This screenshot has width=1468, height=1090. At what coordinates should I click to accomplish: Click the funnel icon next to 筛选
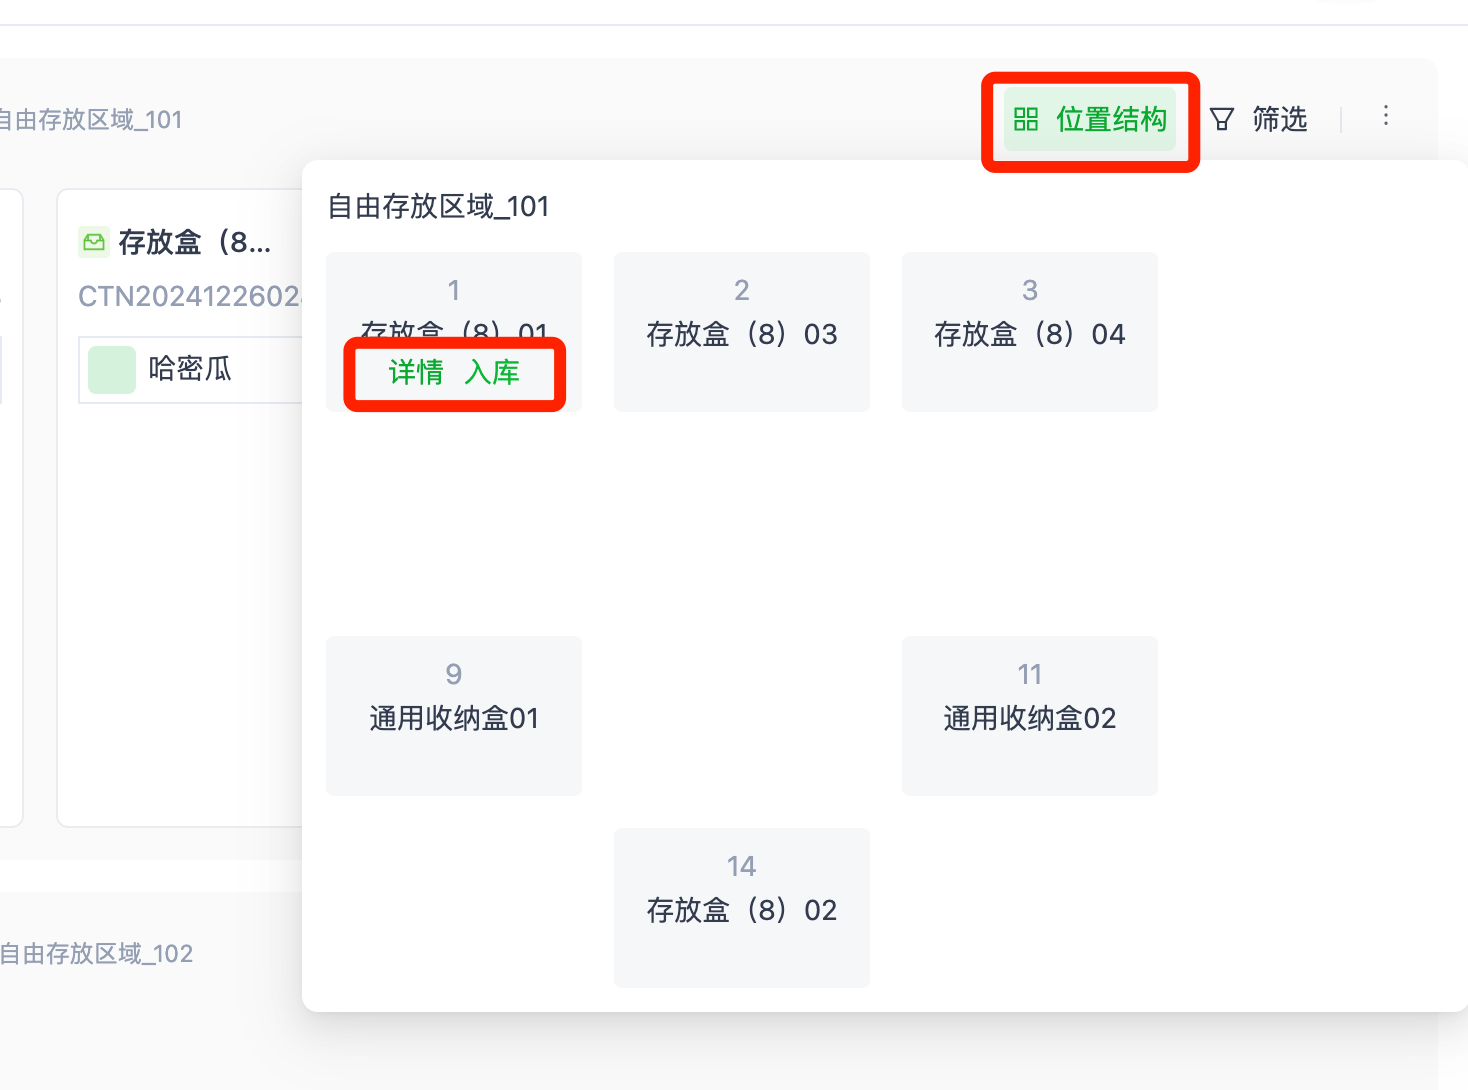click(1222, 118)
